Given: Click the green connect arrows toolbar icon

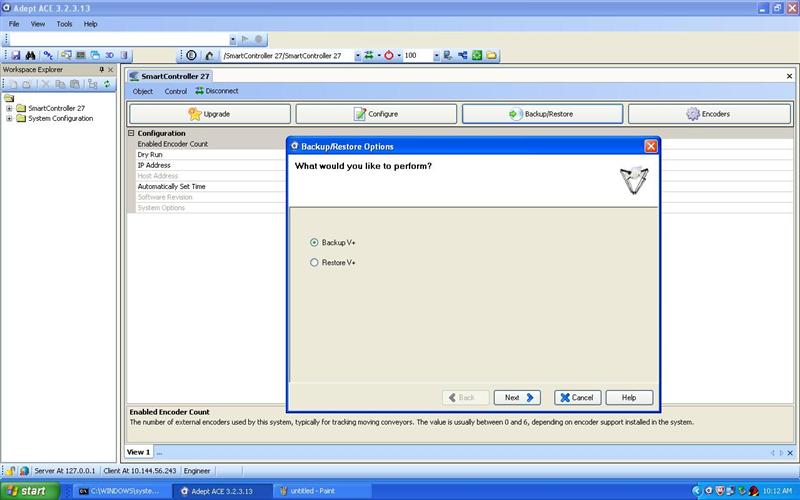Looking at the screenshot, I should (x=369, y=55).
